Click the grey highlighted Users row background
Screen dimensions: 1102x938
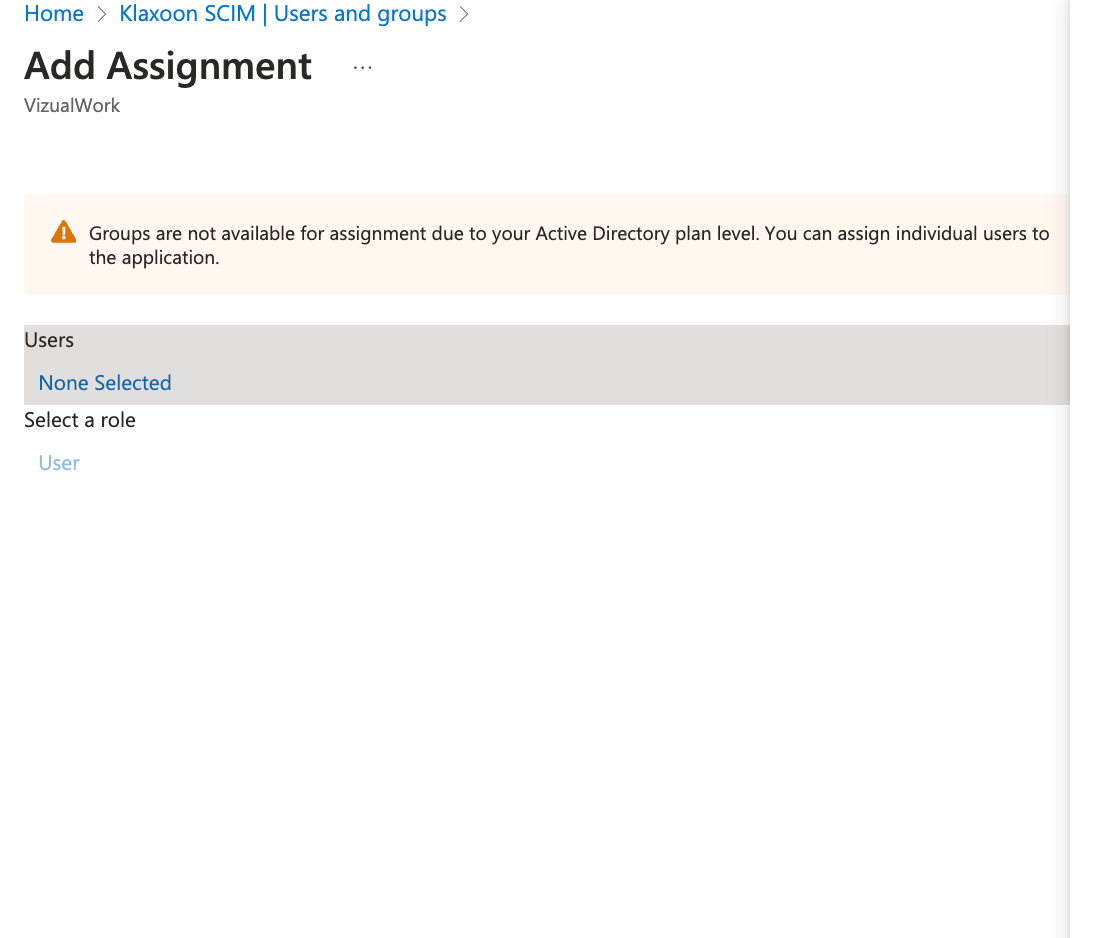coord(600,365)
